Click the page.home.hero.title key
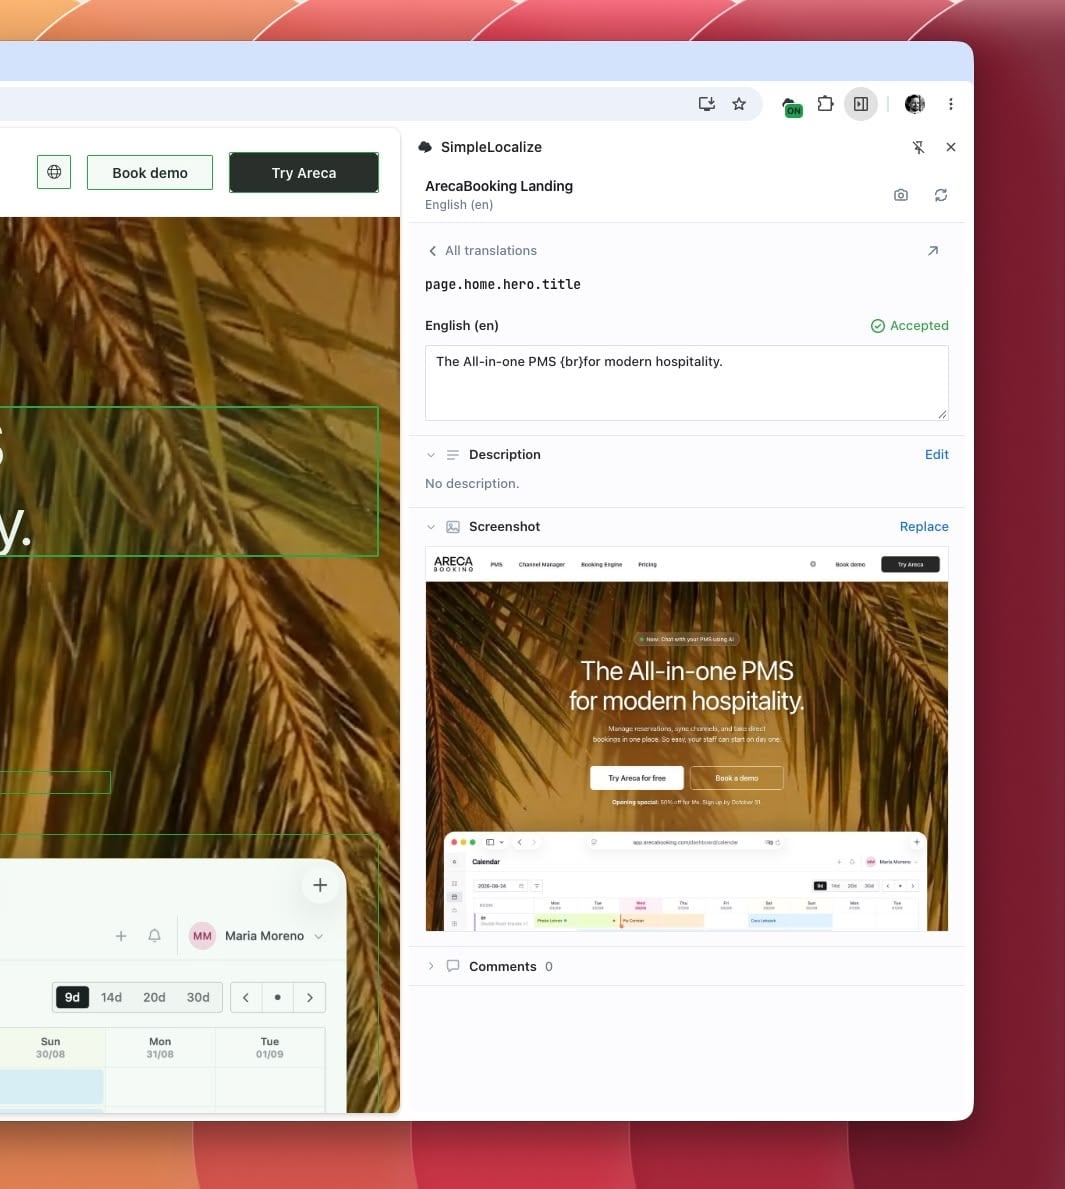 click(x=502, y=284)
